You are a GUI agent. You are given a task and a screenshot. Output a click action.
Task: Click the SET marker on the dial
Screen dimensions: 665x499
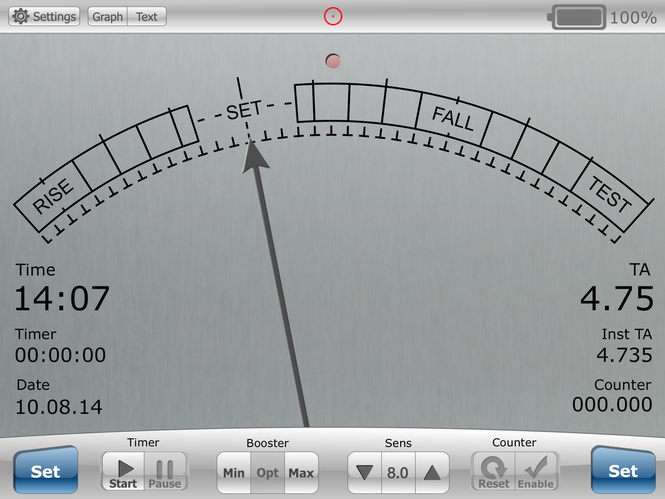(243, 111)
